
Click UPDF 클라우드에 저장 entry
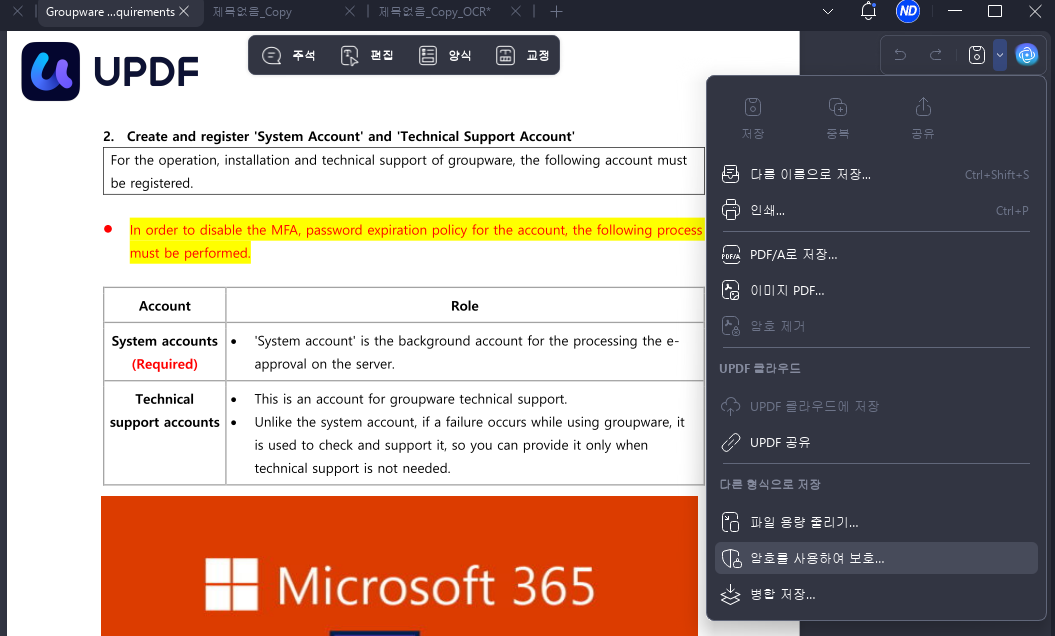(x=875, y=407)
